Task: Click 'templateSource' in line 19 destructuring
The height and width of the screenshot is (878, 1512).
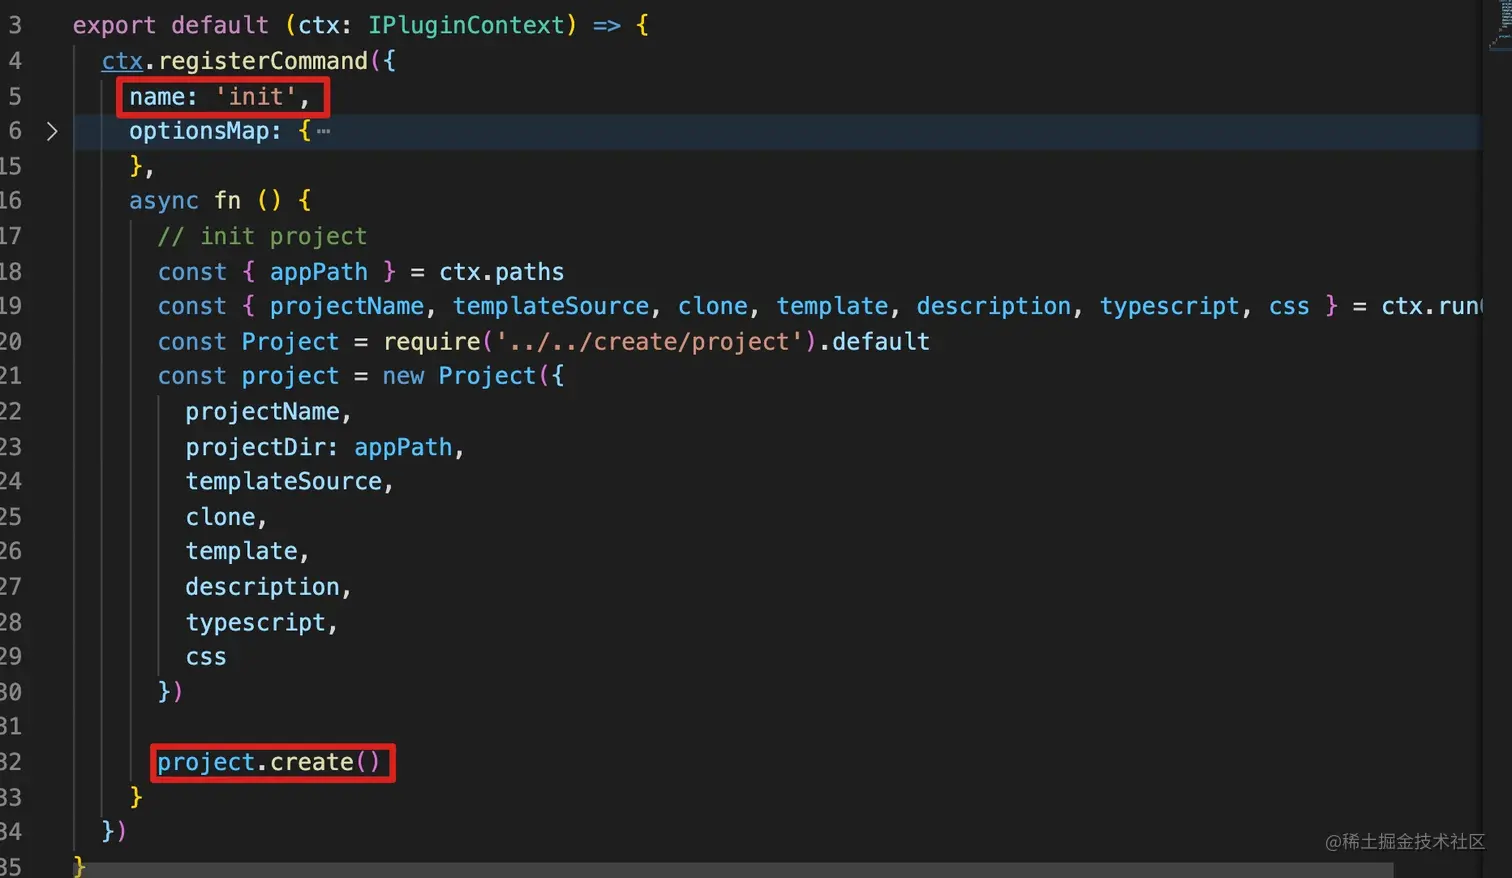Action: point(551,306)
